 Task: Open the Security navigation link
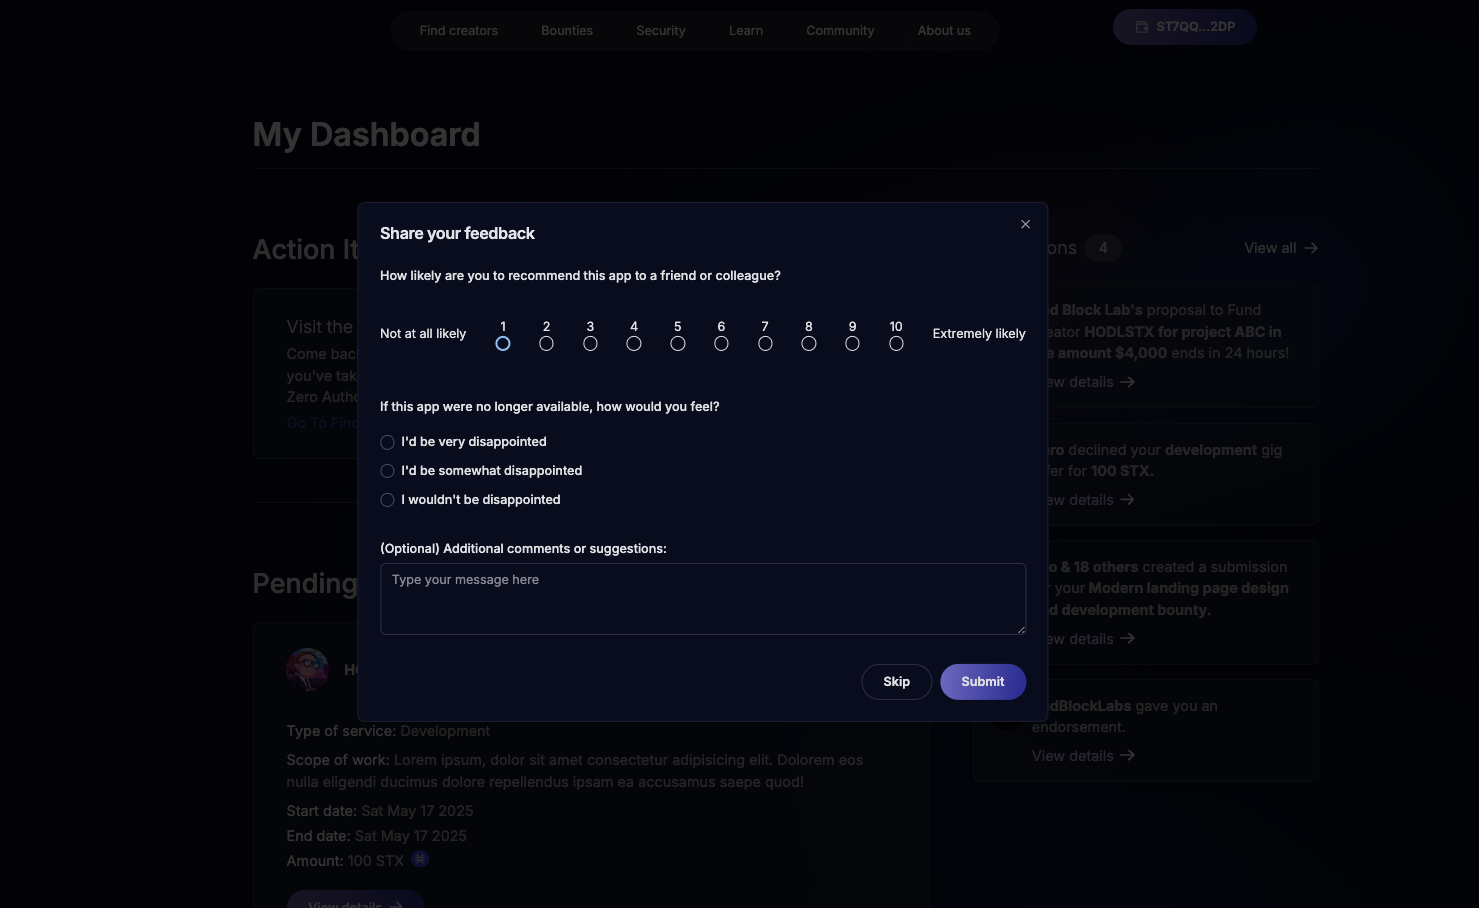tap(661, 31)
